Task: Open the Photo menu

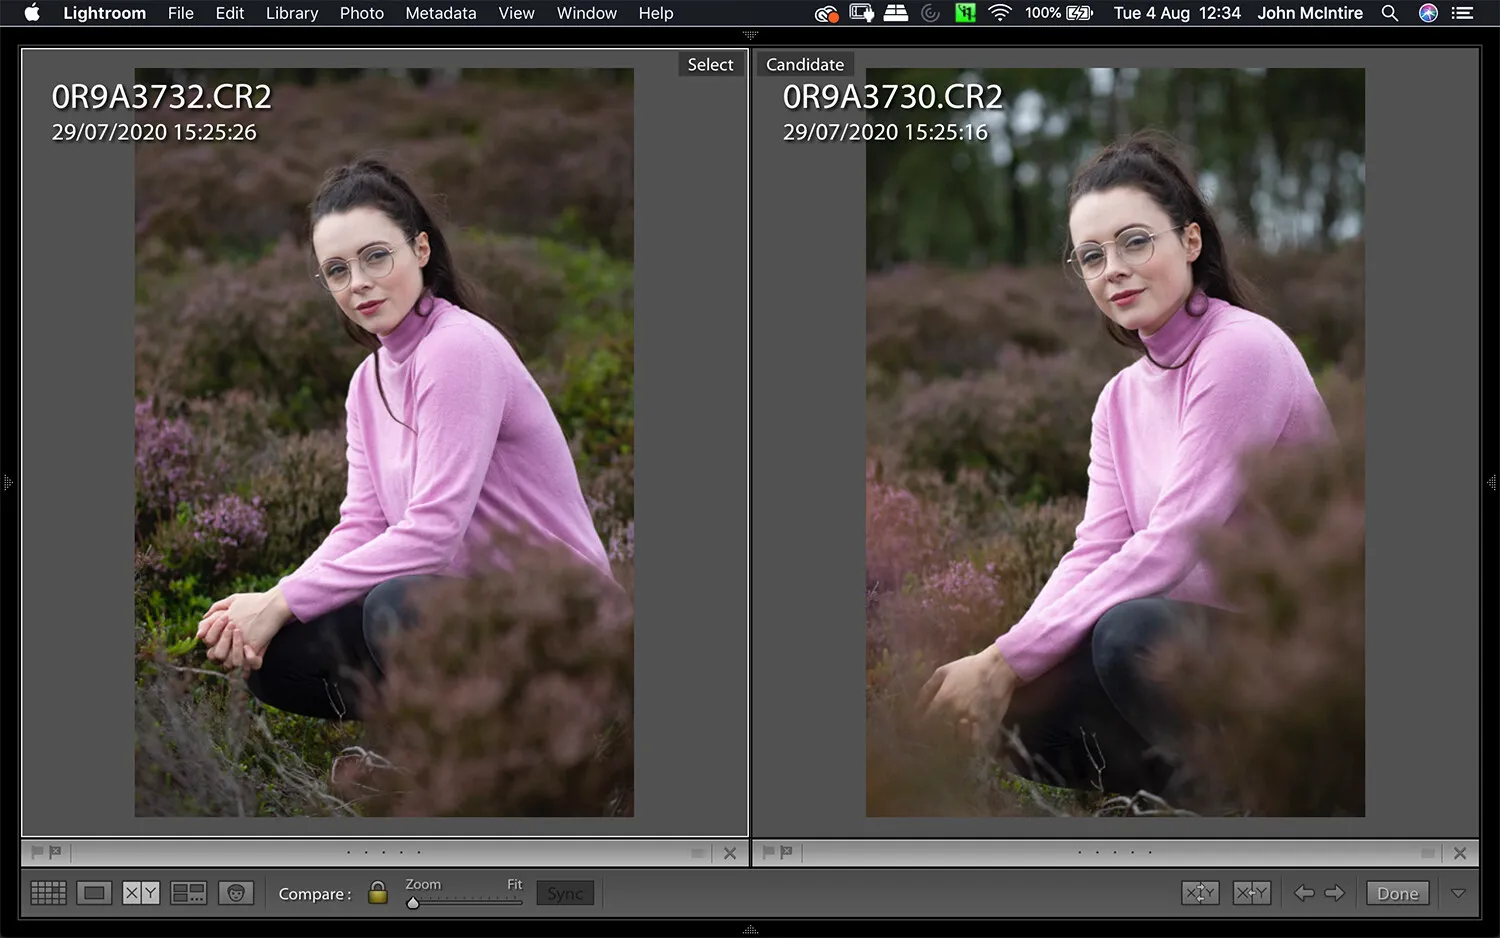Action: [361, 13]
